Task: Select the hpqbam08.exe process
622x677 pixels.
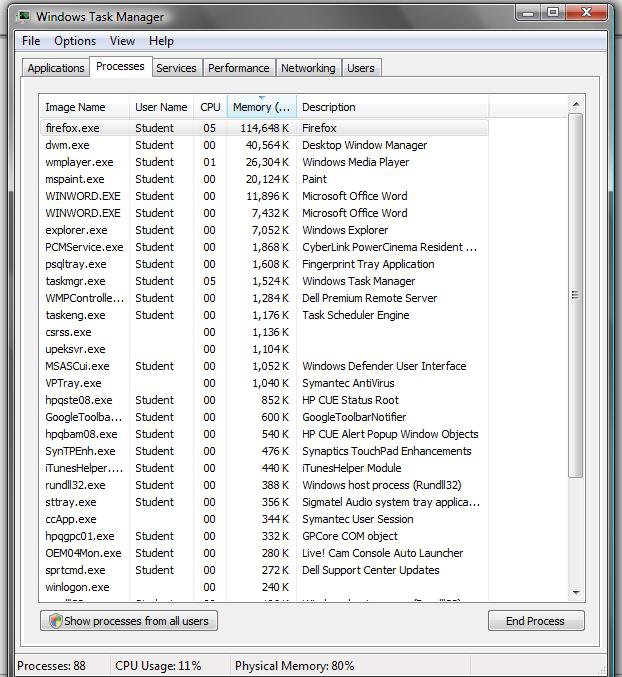Action: point(264,434)
